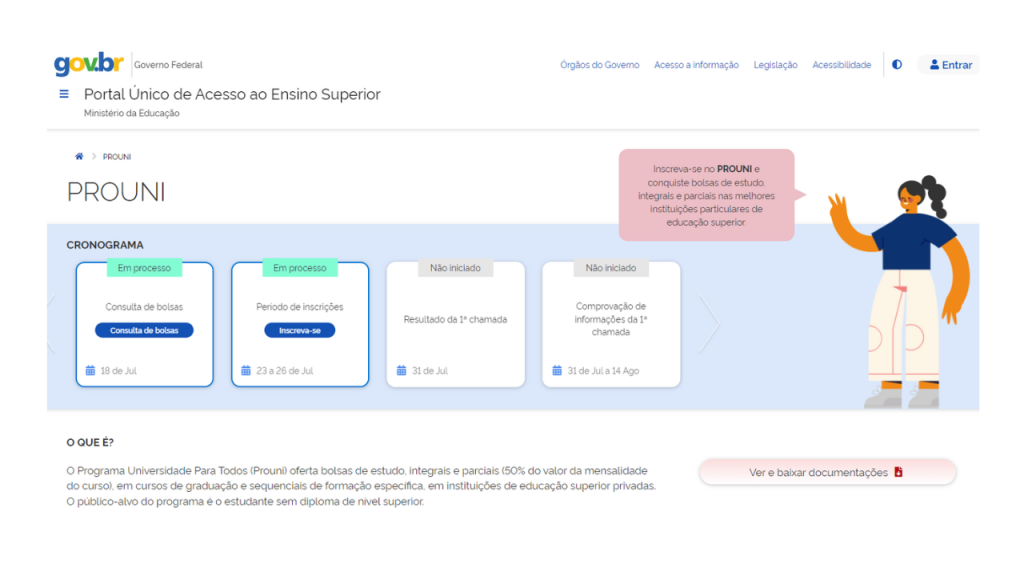Open the hamburger menu icon
Image resolution: width=1024 pixels, height=576 pixels.
coord(64,94)
